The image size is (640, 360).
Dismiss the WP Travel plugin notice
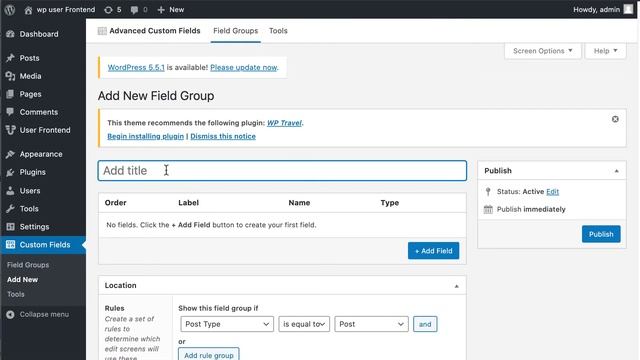tap(615, 119)
